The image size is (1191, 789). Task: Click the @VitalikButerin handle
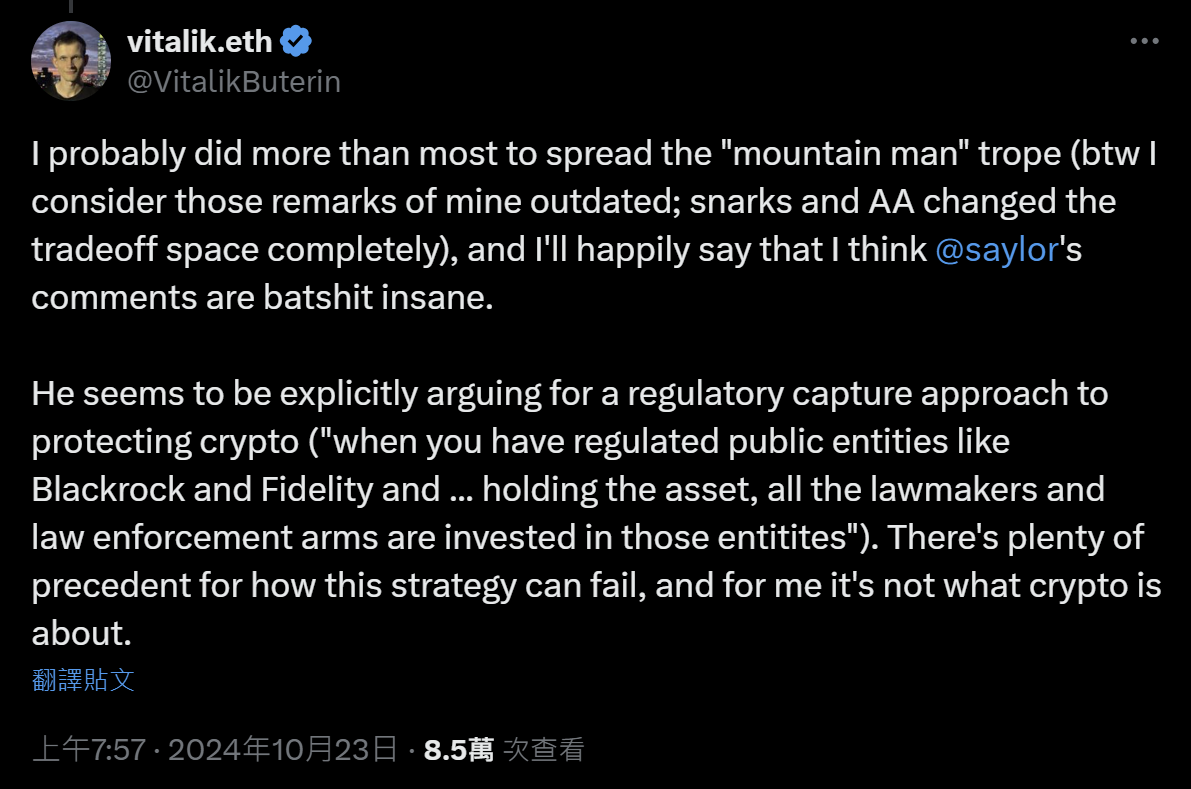click(235, 82)
